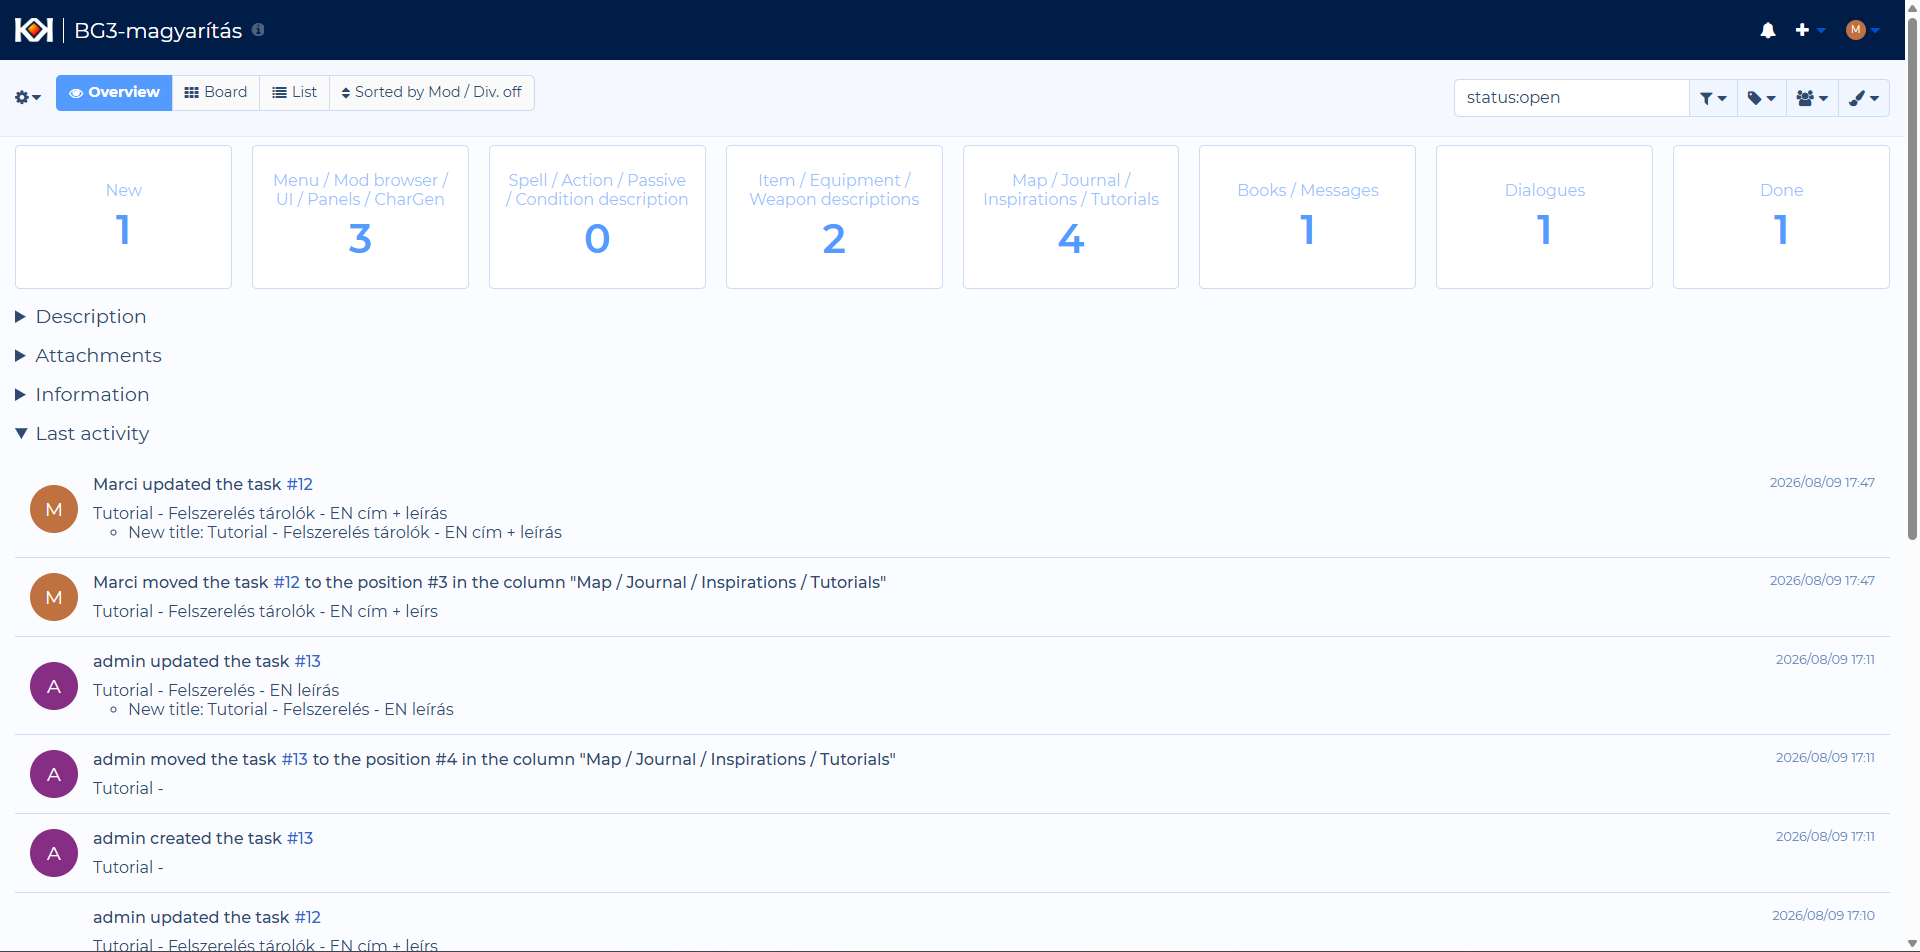Open the New column card
The image size is (1920, 952).
123,217
